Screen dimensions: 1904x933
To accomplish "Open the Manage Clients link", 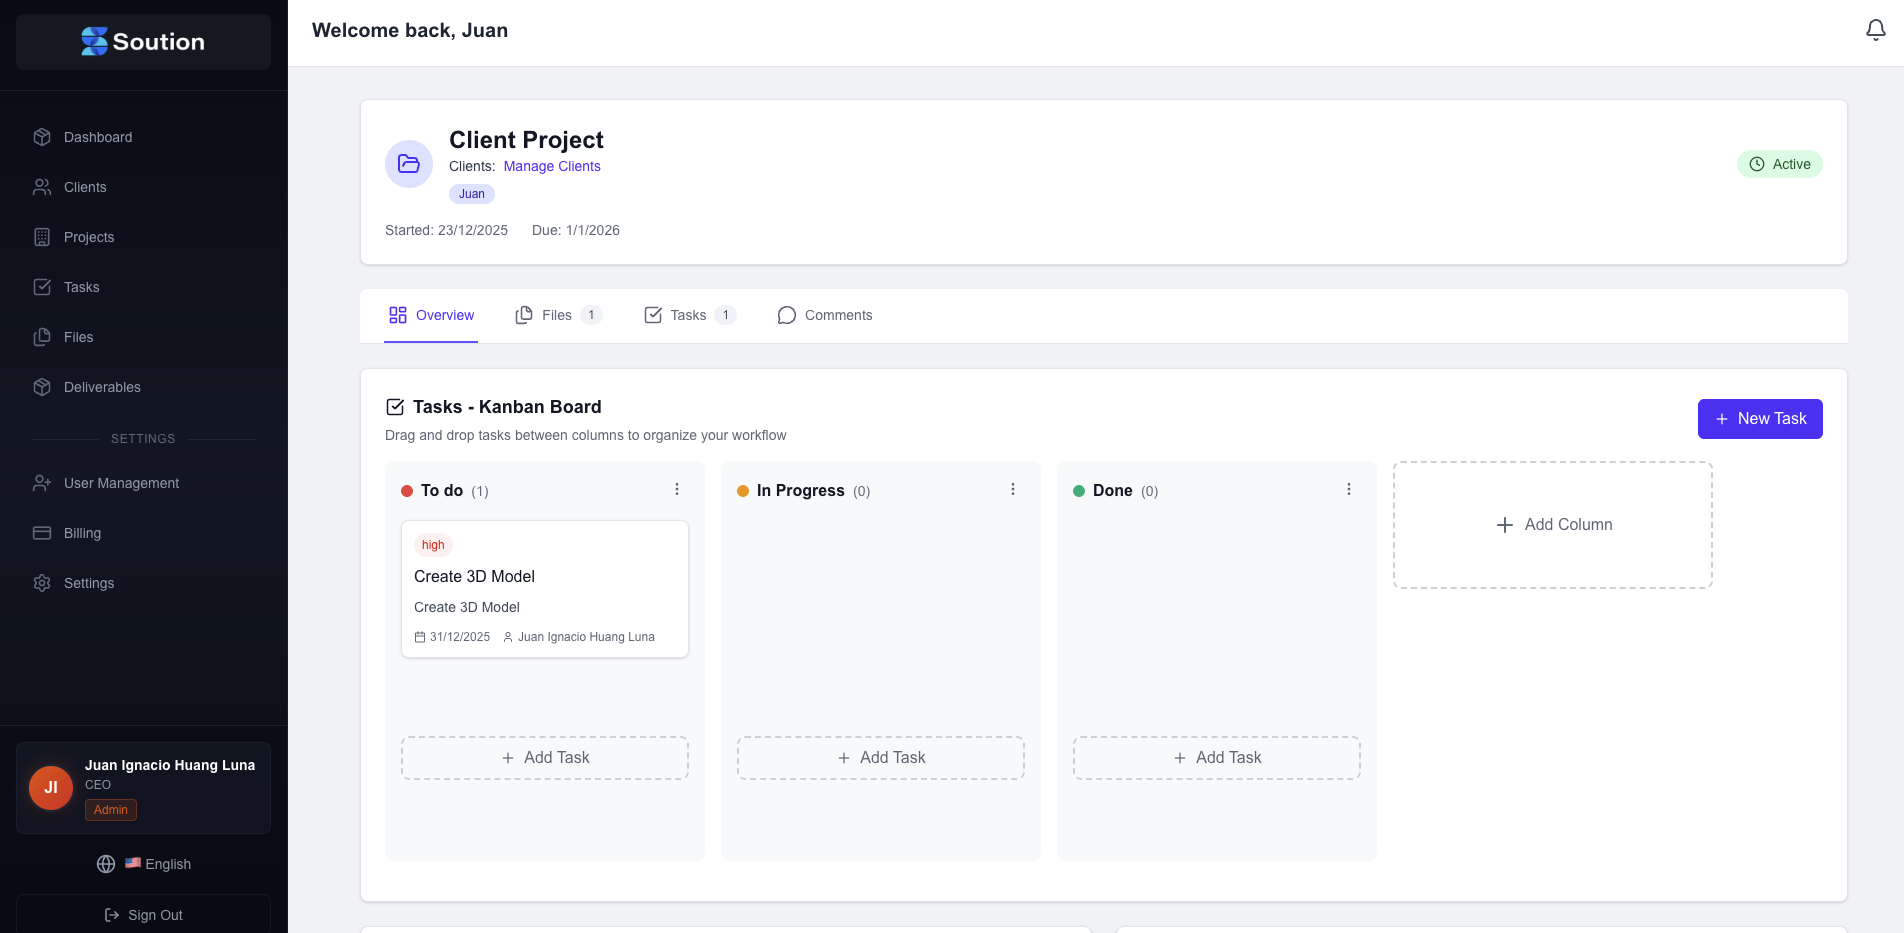I will (552, 166).
